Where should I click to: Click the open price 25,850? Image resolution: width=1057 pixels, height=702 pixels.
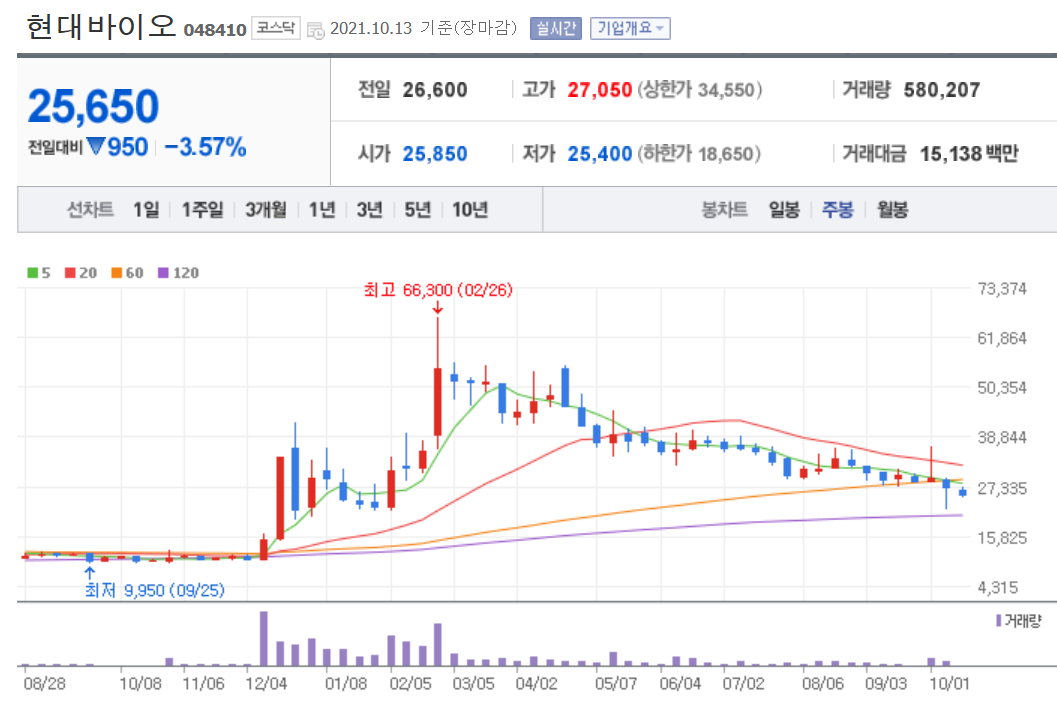click(435, 154)
